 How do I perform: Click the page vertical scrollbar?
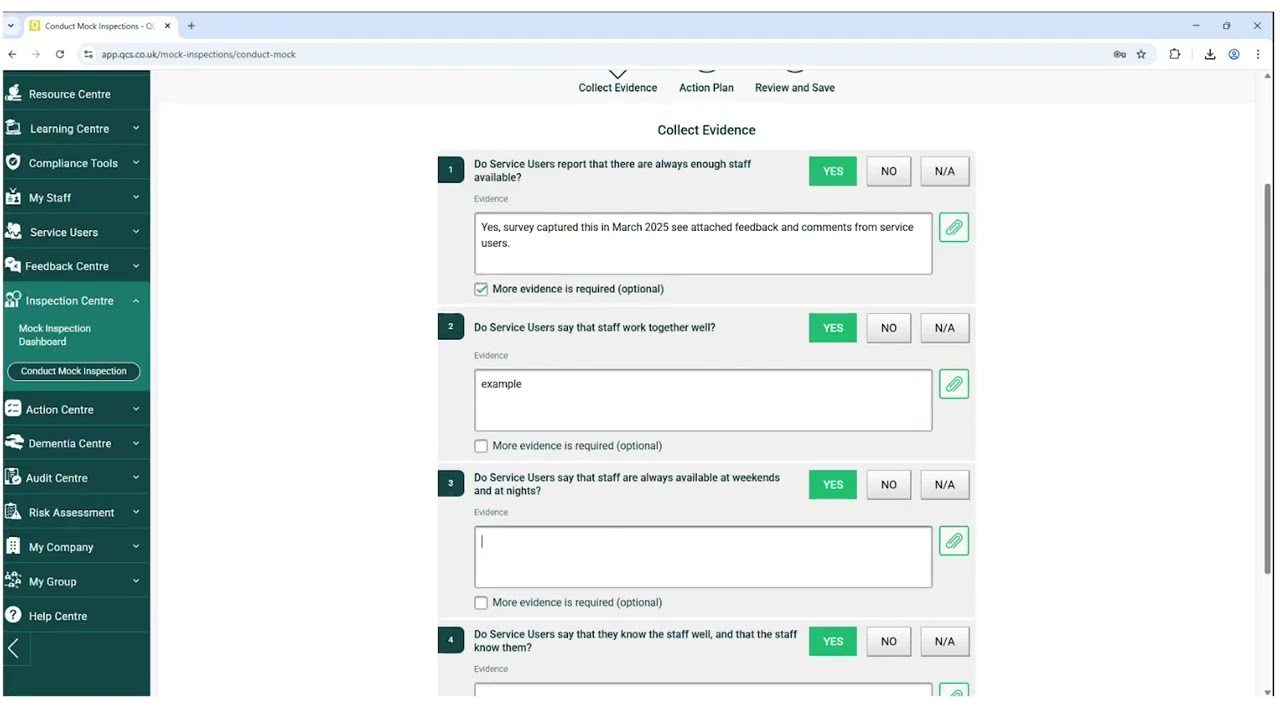coord(1268,378)
